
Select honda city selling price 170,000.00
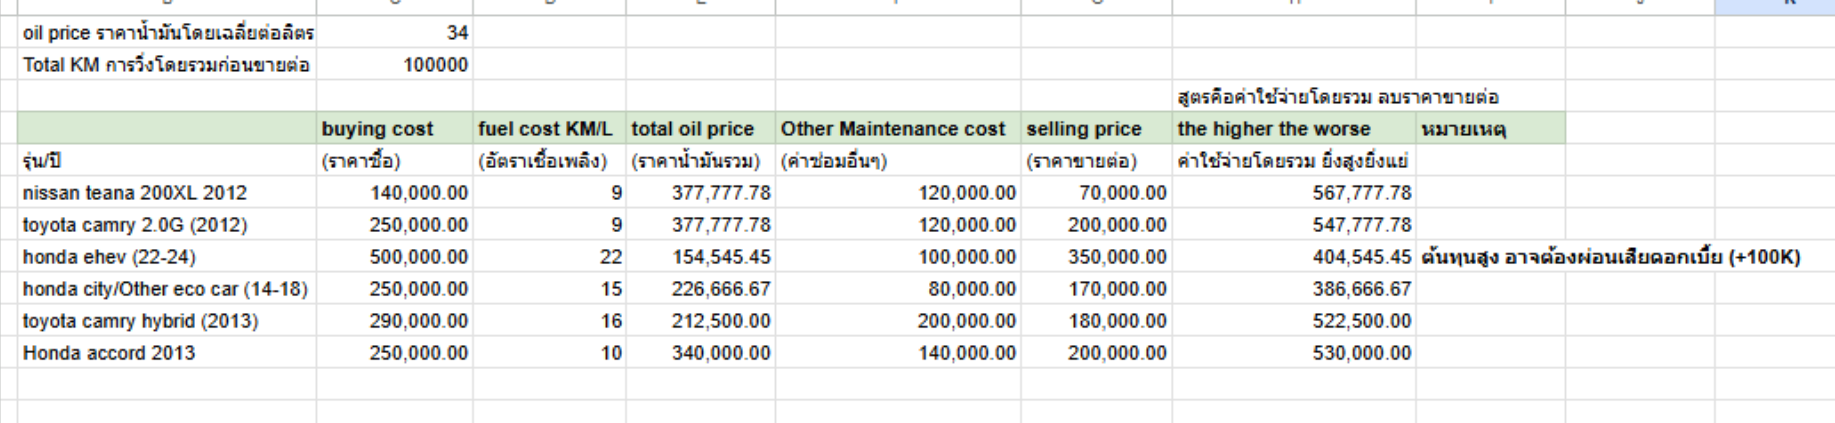[1096, 289]
